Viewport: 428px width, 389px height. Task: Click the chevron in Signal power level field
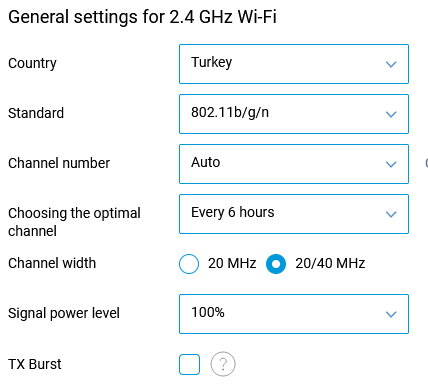pos(391,314)
